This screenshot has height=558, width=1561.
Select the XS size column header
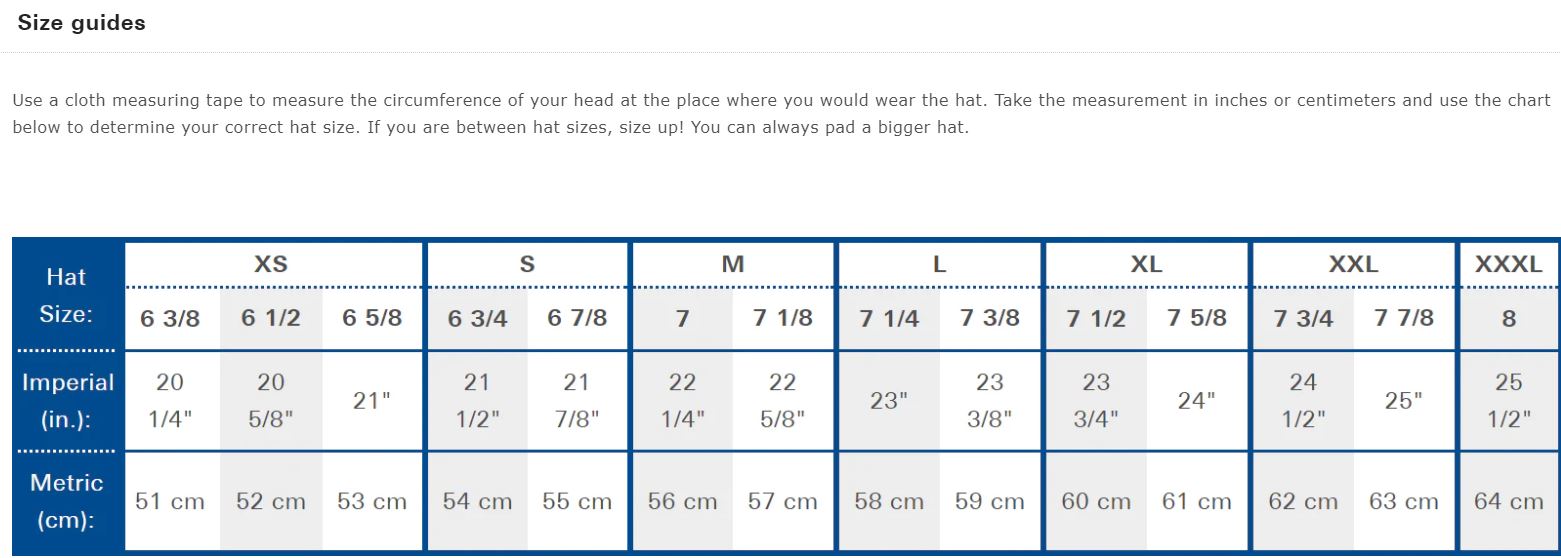[x=271, y=264]
